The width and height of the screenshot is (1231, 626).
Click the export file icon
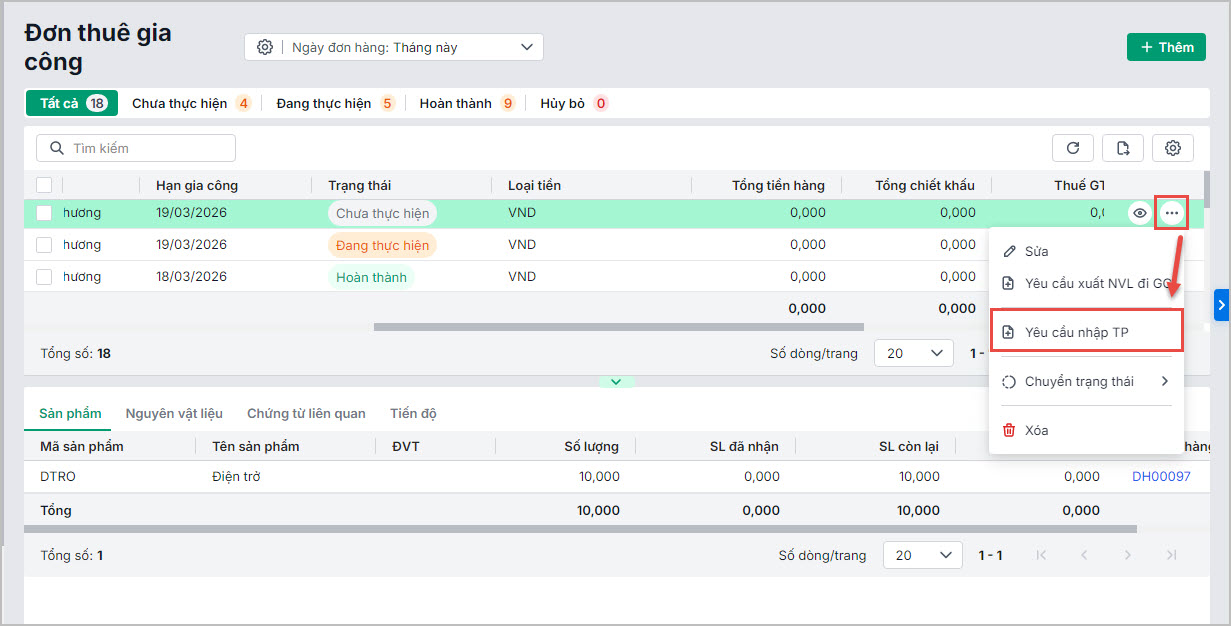(1122, 148)
